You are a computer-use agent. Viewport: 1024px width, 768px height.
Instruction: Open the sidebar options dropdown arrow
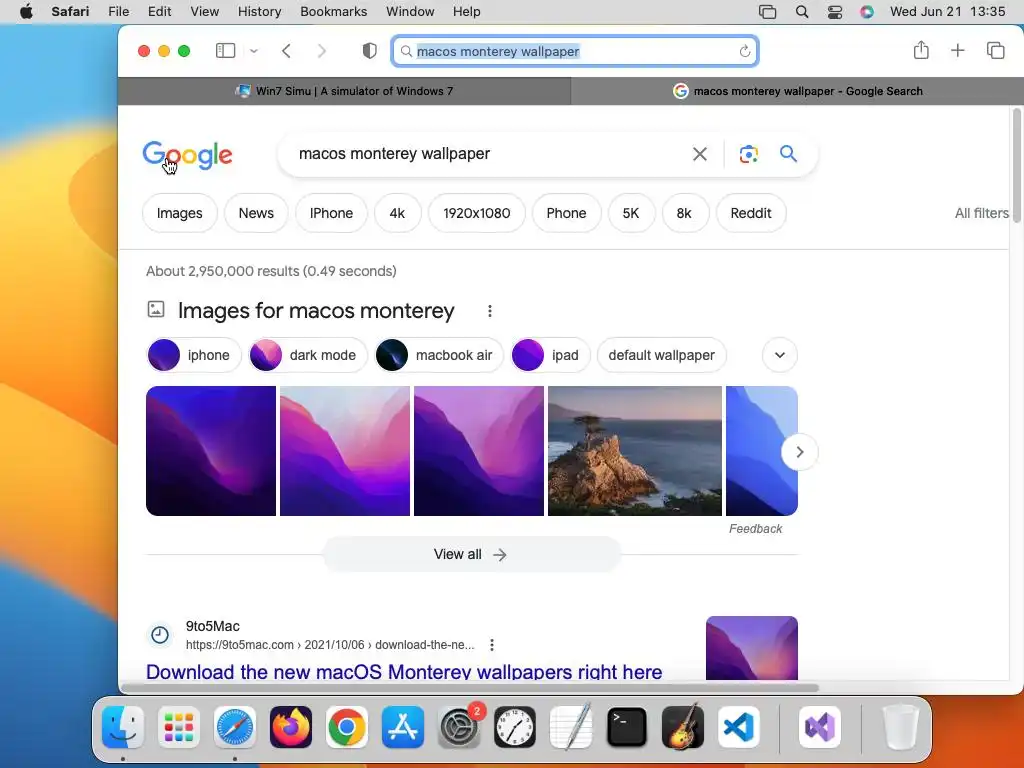click(x=254, y=51)
